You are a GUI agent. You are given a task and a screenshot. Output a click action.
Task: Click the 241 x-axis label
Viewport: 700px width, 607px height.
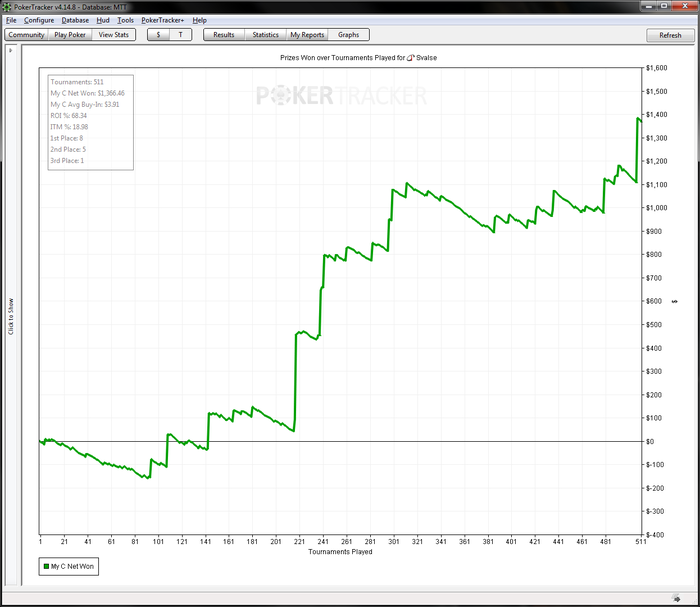(x=323, y=541)
